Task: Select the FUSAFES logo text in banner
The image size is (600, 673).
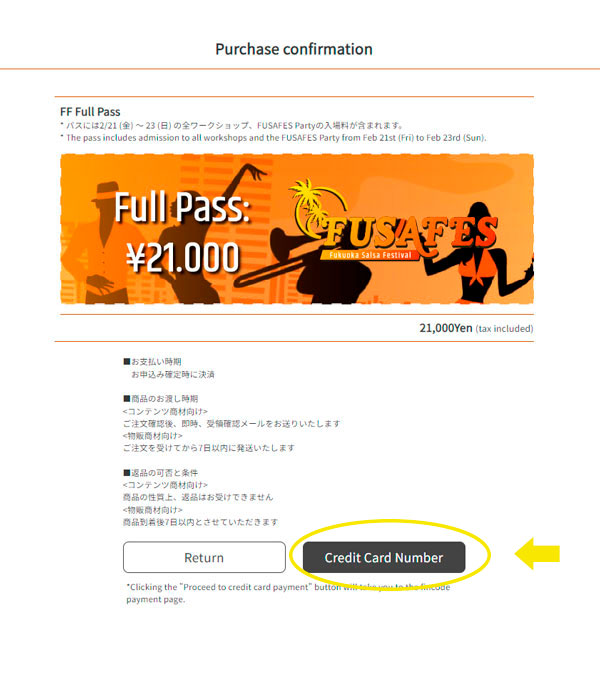Action: [x=410, y=233]
